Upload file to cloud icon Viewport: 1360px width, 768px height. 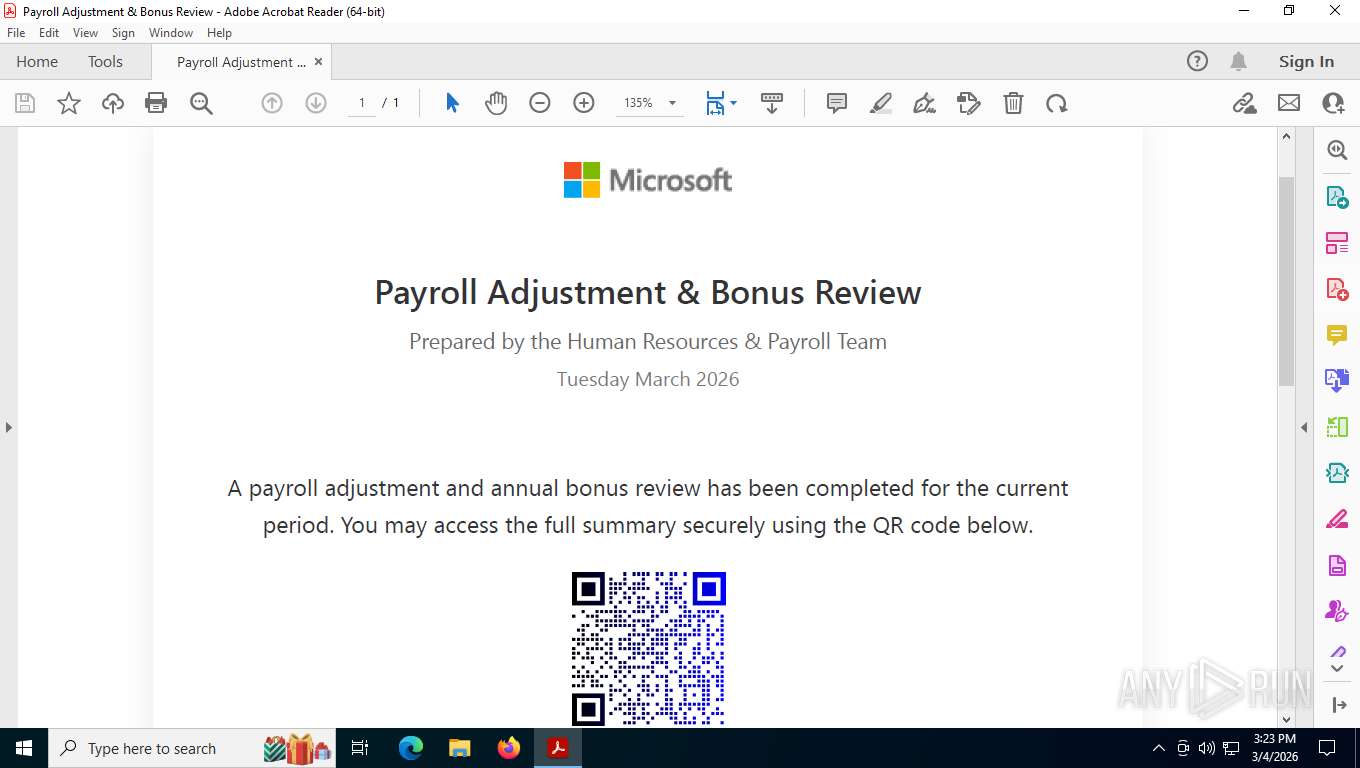pyautogui.click(x=113, y=103)
